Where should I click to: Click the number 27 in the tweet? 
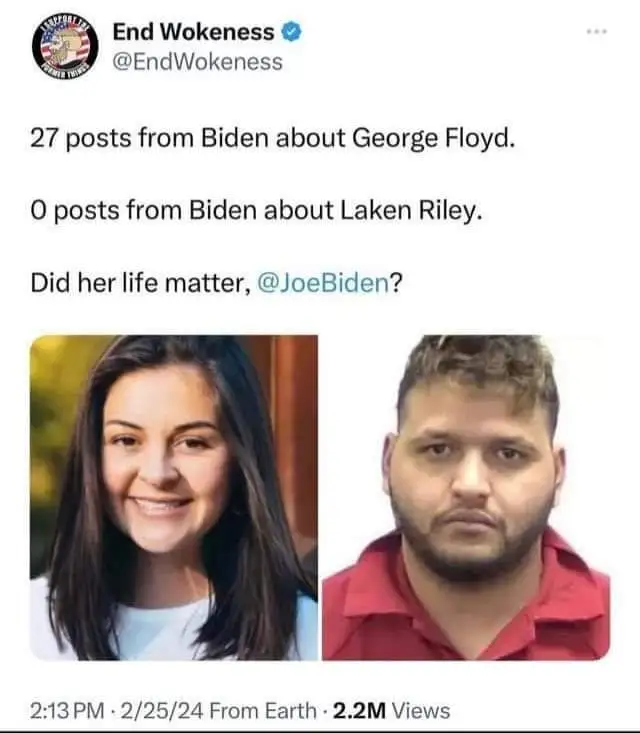pos(44,138)
